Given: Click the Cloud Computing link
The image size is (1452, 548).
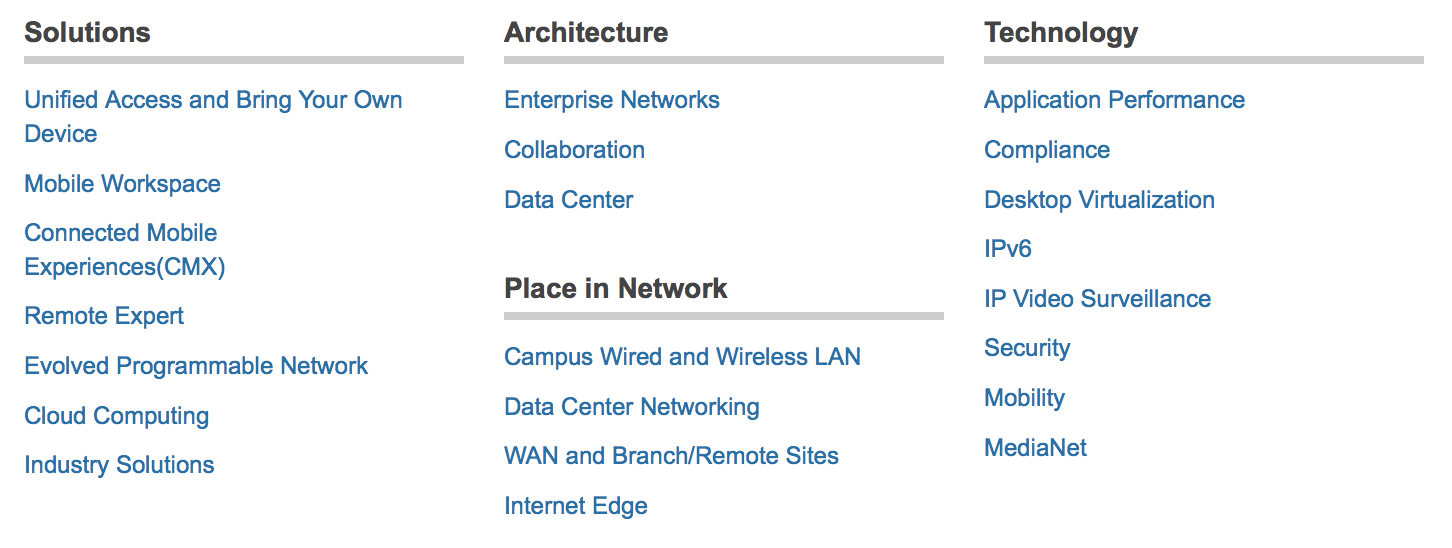Looking at the screenshot, I should point(117,416).
